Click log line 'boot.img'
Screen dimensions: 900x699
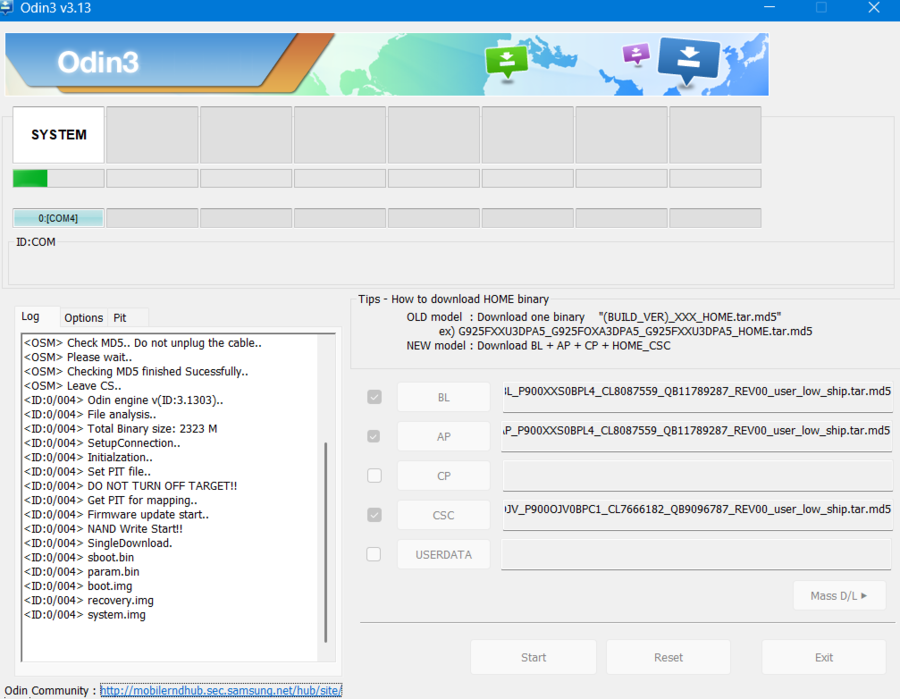pos(78,586)
